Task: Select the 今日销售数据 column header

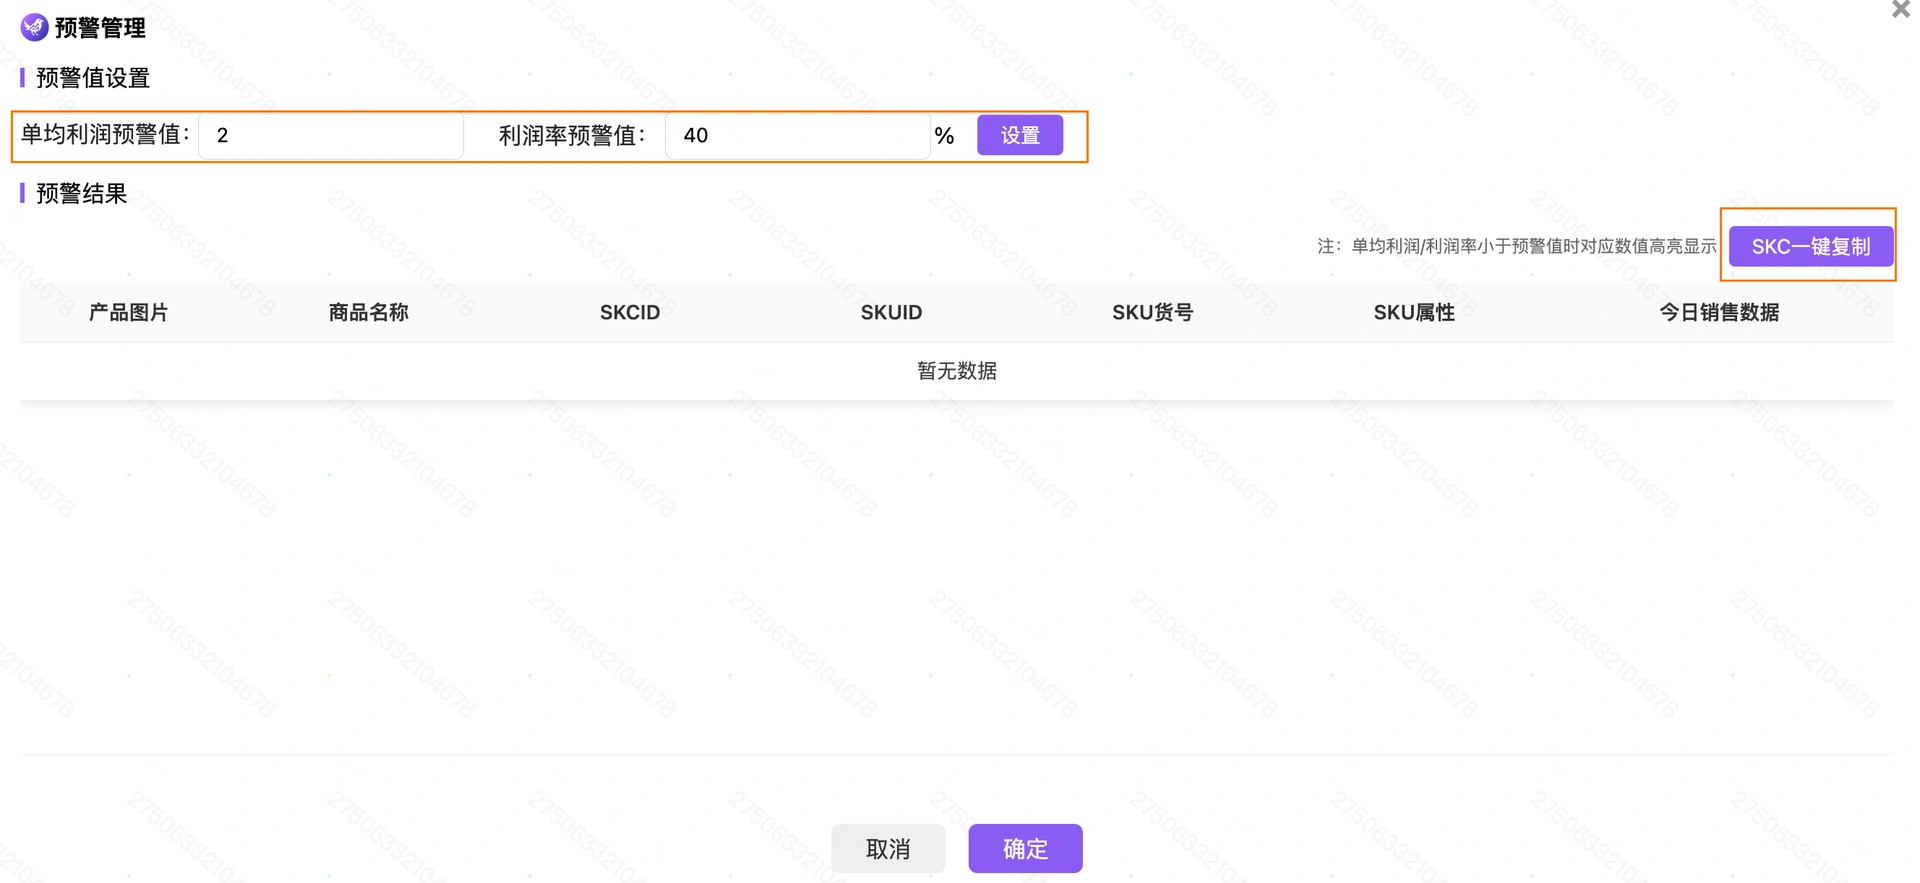Action: click(1719, 312)
